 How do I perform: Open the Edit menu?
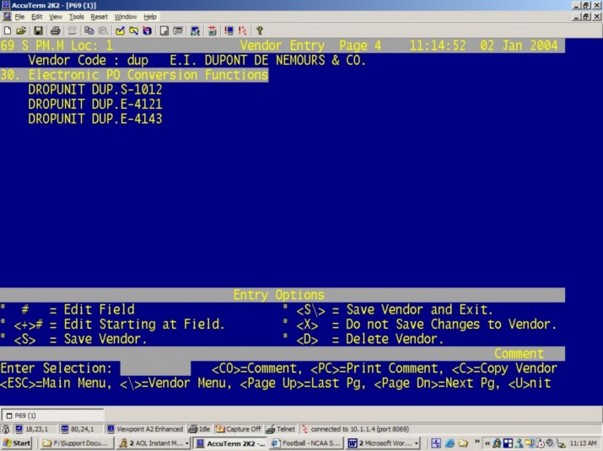[37, 17]
